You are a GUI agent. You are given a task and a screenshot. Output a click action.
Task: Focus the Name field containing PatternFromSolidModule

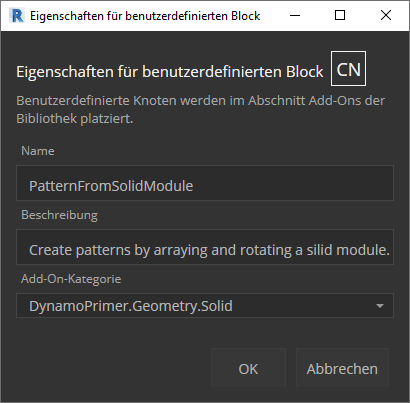pyautogui.click(x=205, y=183)
